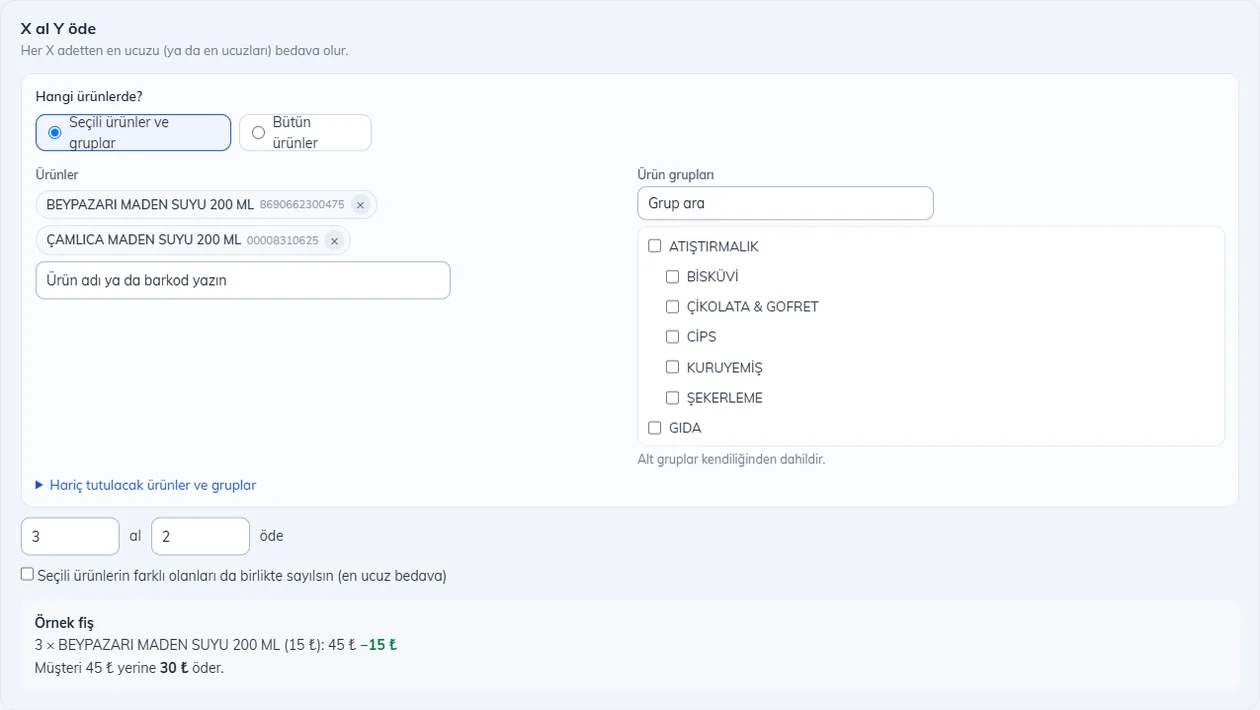This screenshot has width=1260, height=710.
Task: Remove ÇAMLICA MADEN SUYU 200 ML chip
Action: [x=334, y=241]
